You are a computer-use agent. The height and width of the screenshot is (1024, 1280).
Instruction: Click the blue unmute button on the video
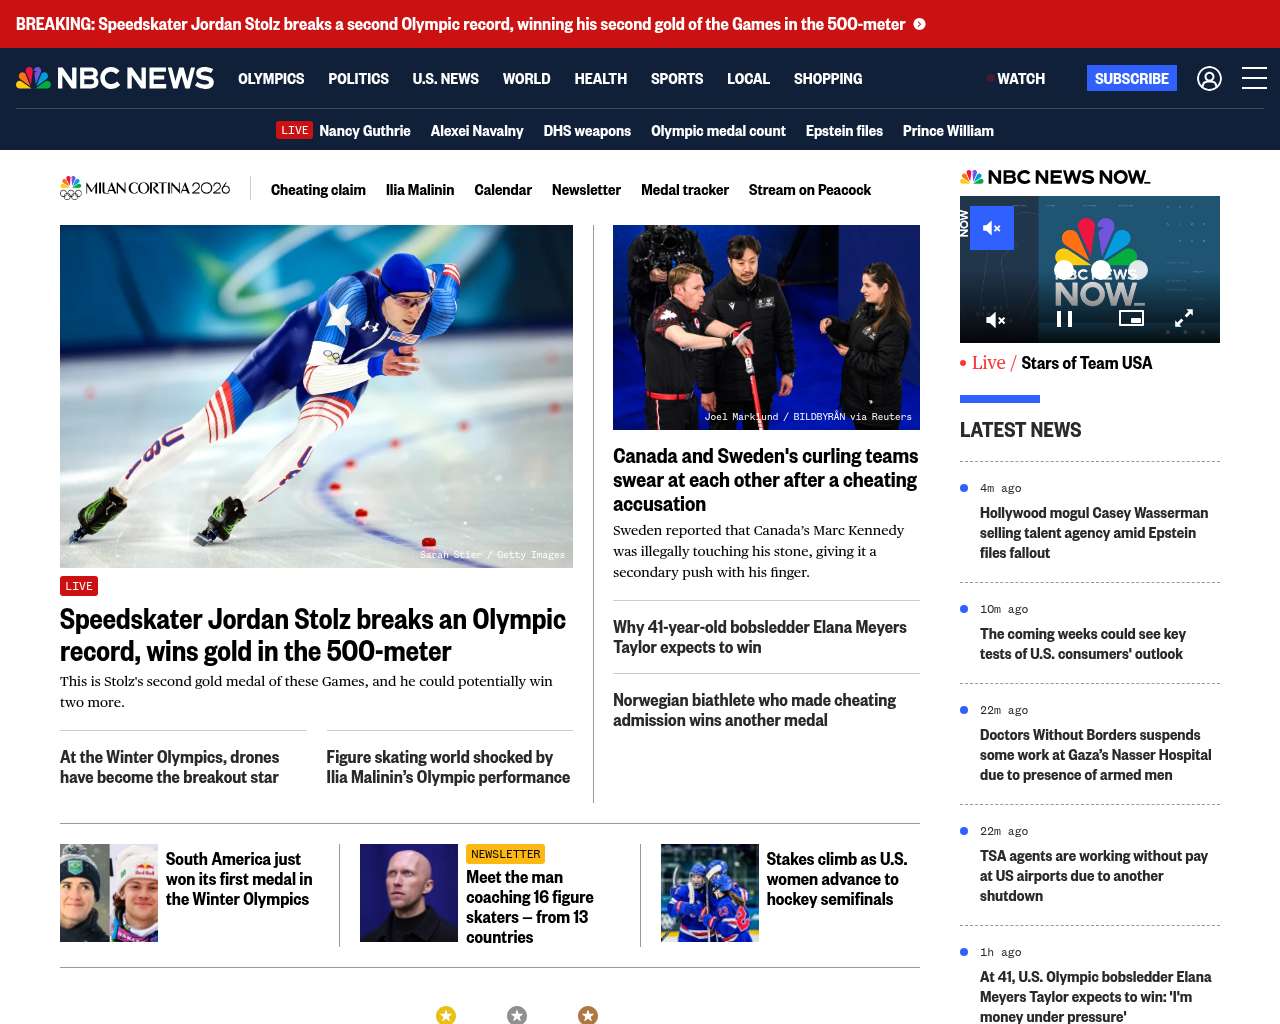992,228
